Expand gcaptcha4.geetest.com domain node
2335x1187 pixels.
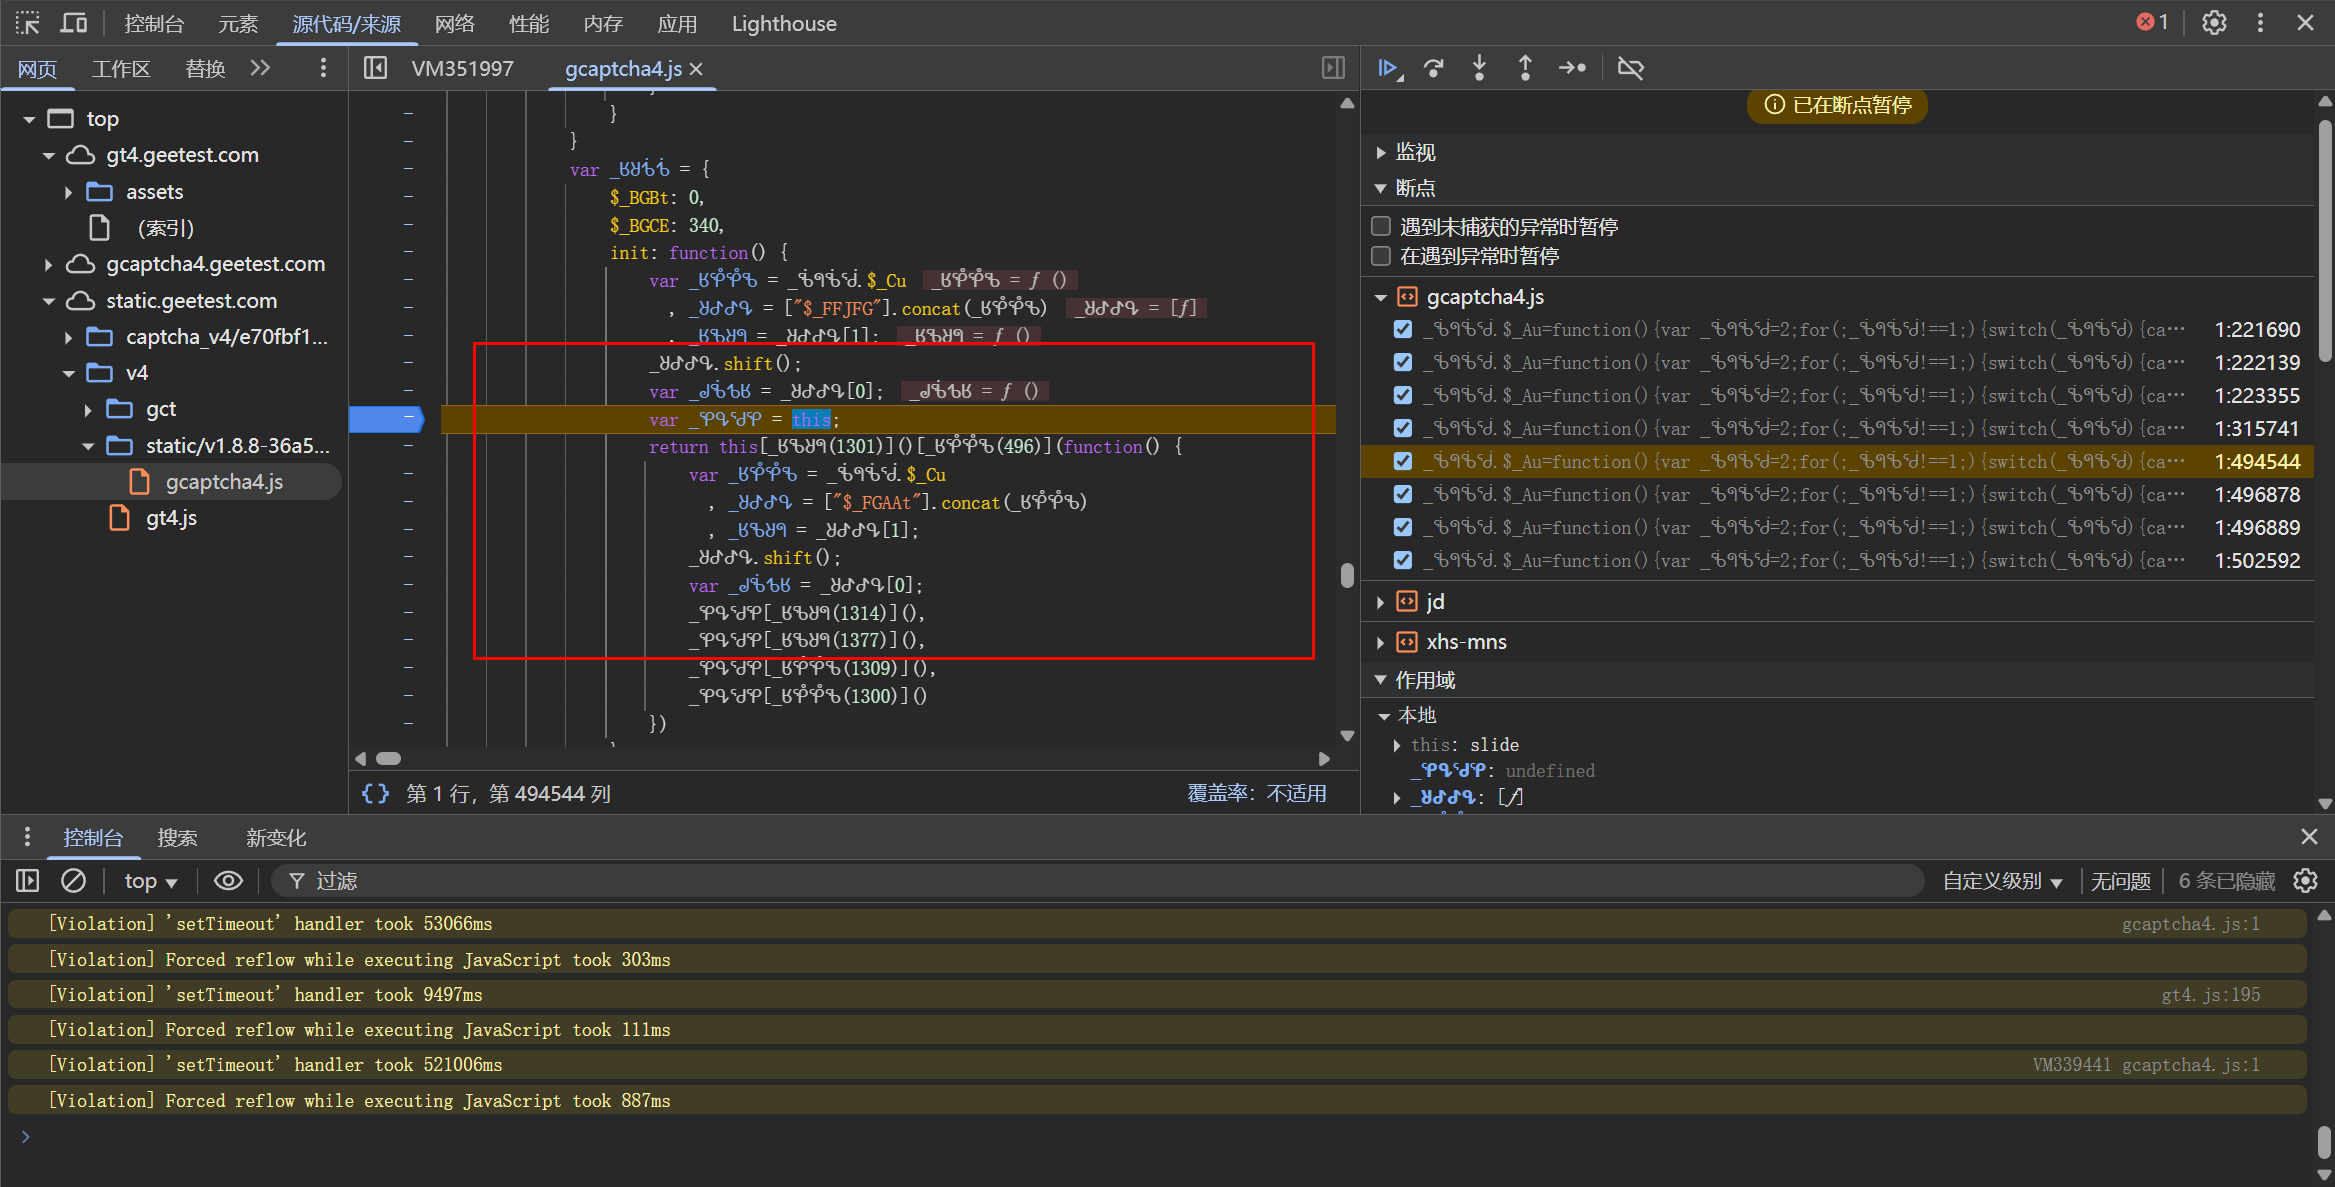pyautogui.click(x=48, y=264)
